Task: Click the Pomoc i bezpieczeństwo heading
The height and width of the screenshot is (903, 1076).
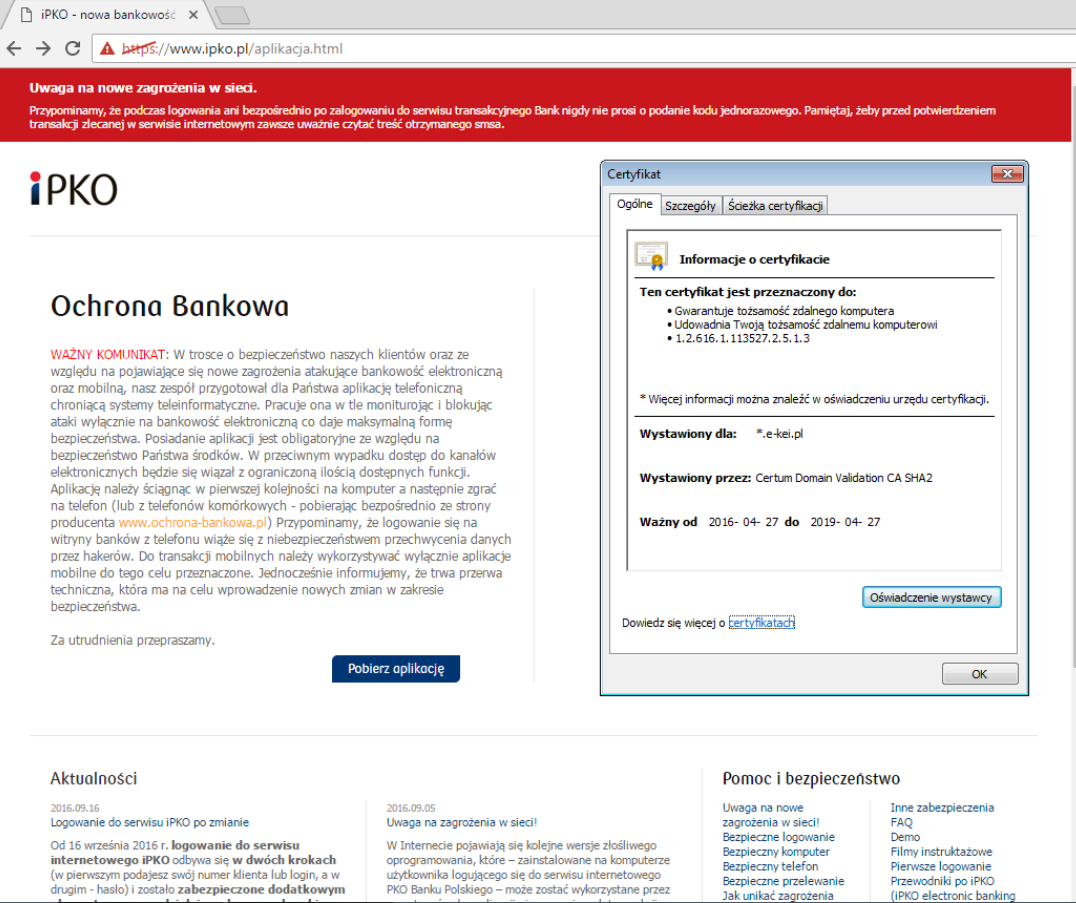Action: pos(811,779)
